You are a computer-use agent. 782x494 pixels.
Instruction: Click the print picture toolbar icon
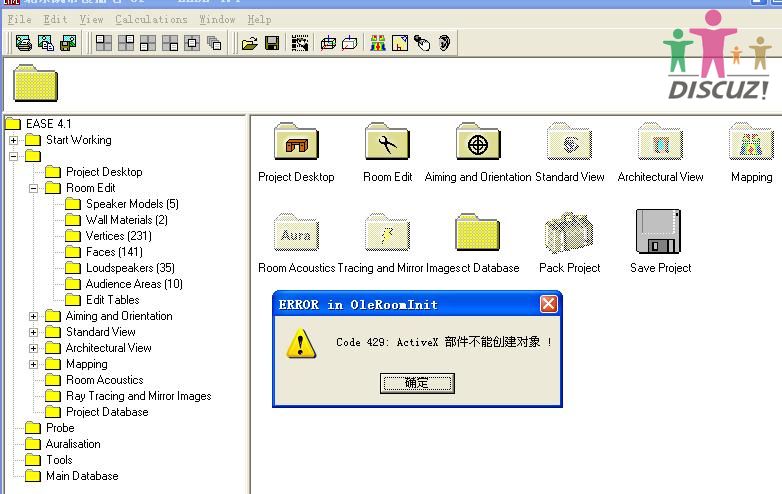[x=23, y=43]
